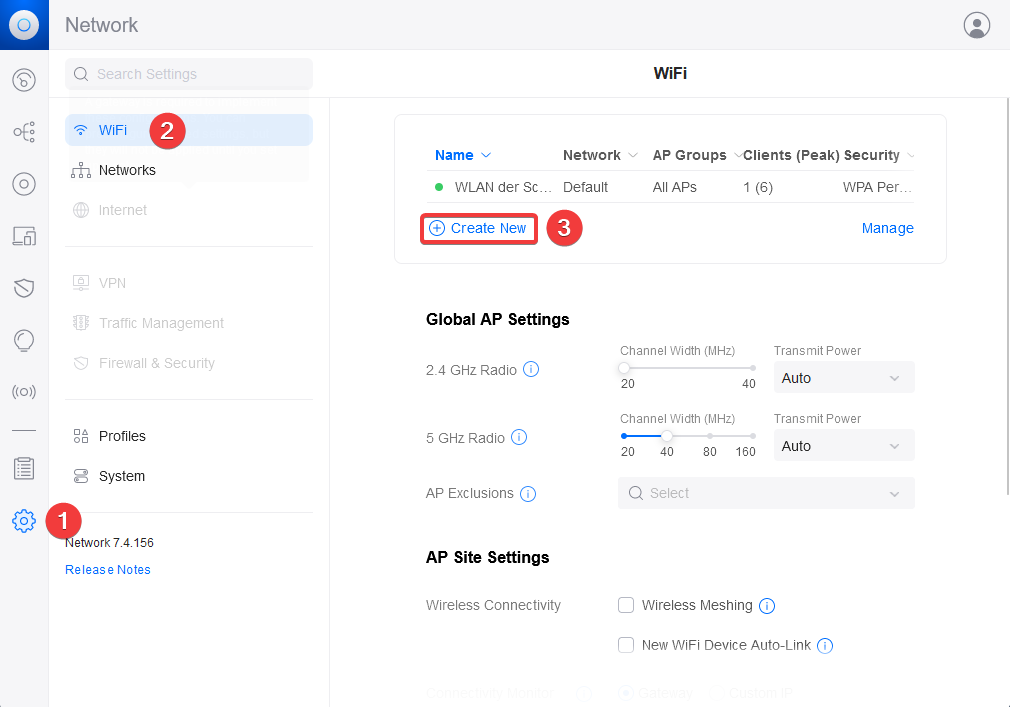
Task: Open the Release Notes link
Action: pos(108,570)
